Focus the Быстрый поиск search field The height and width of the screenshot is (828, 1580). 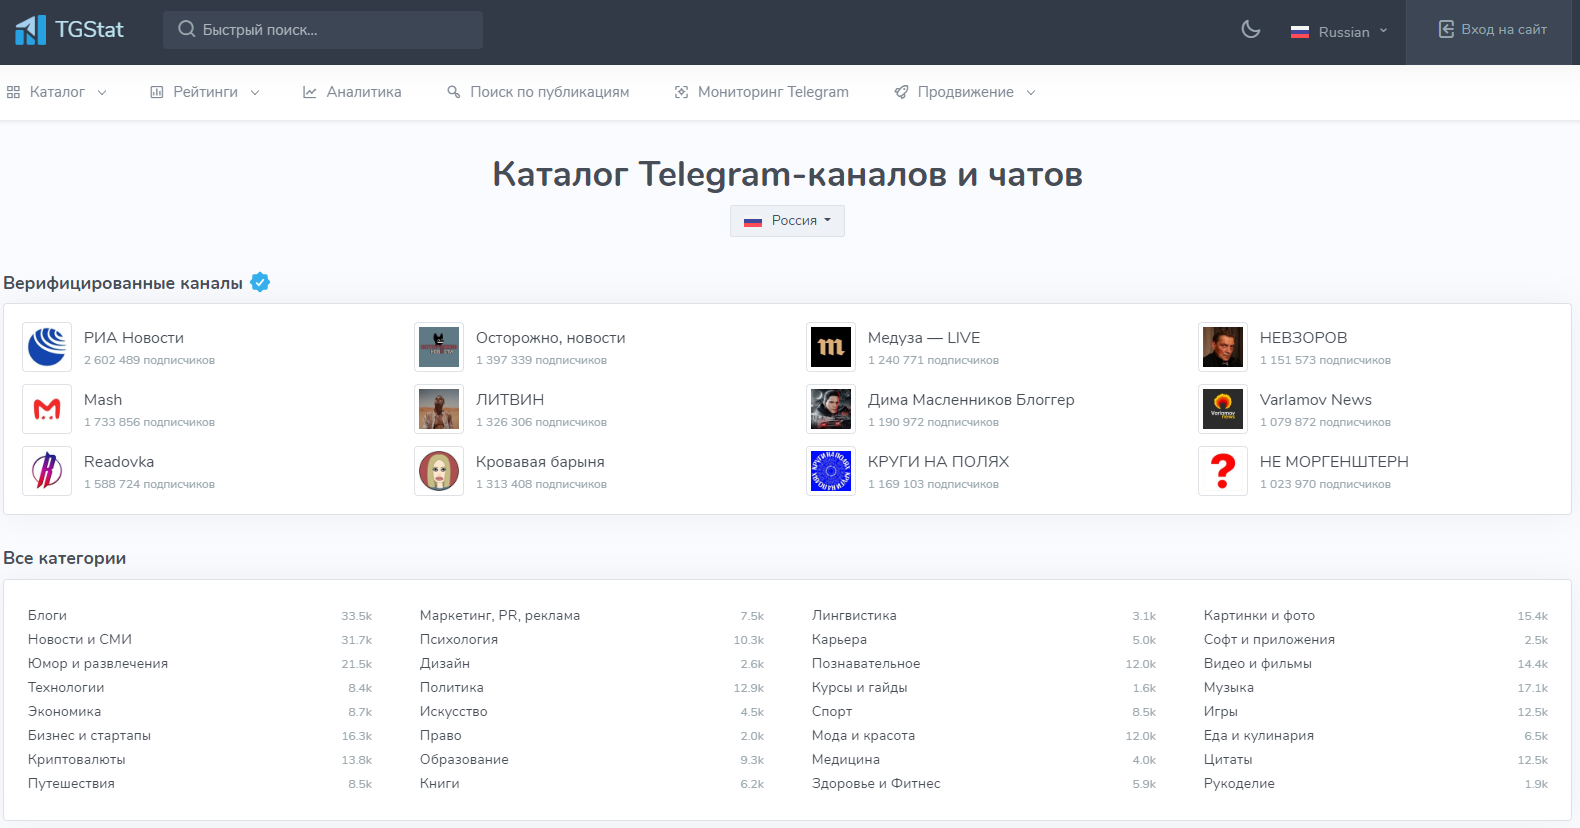click(x=323, y=30)
